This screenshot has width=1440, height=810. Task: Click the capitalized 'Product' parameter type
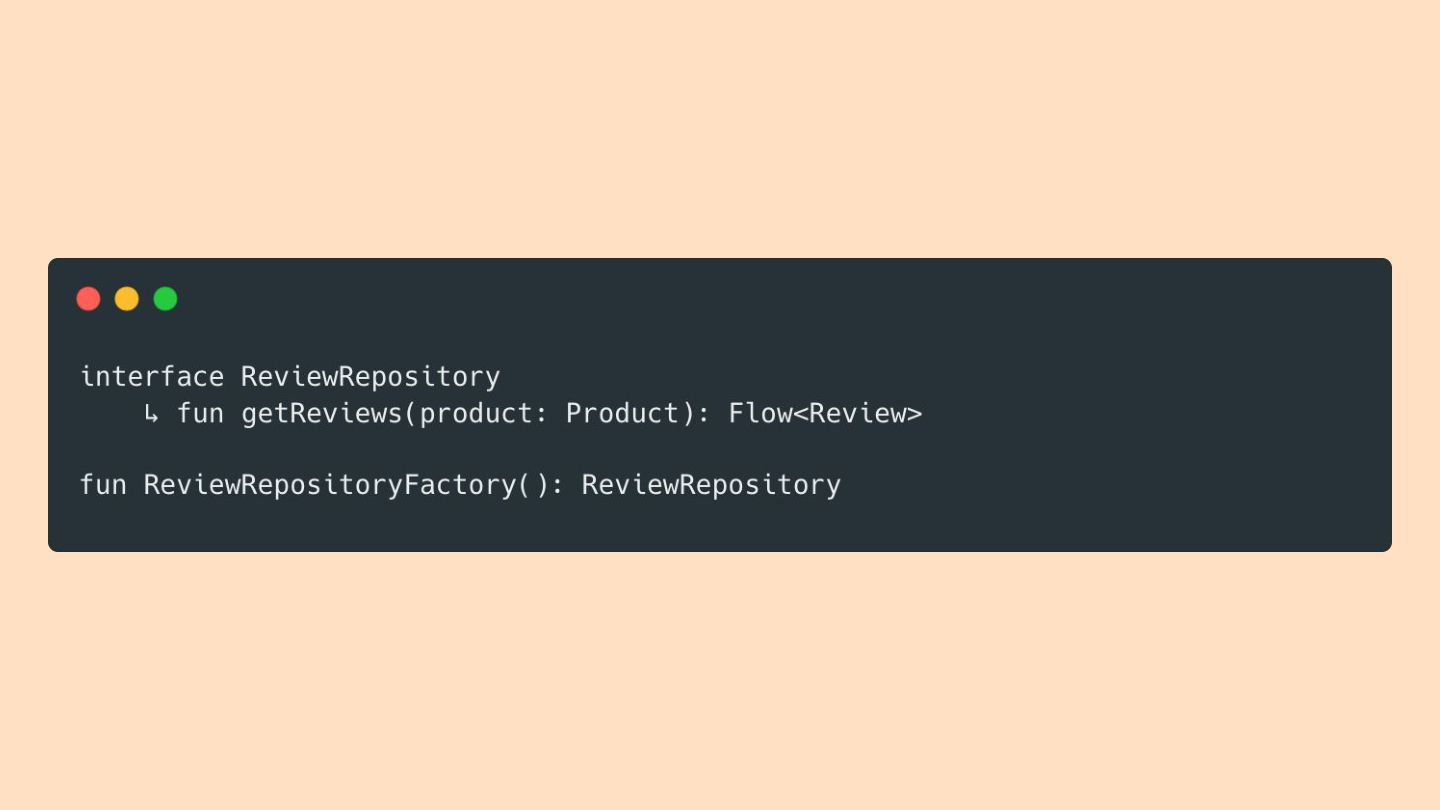coord(622,413)
